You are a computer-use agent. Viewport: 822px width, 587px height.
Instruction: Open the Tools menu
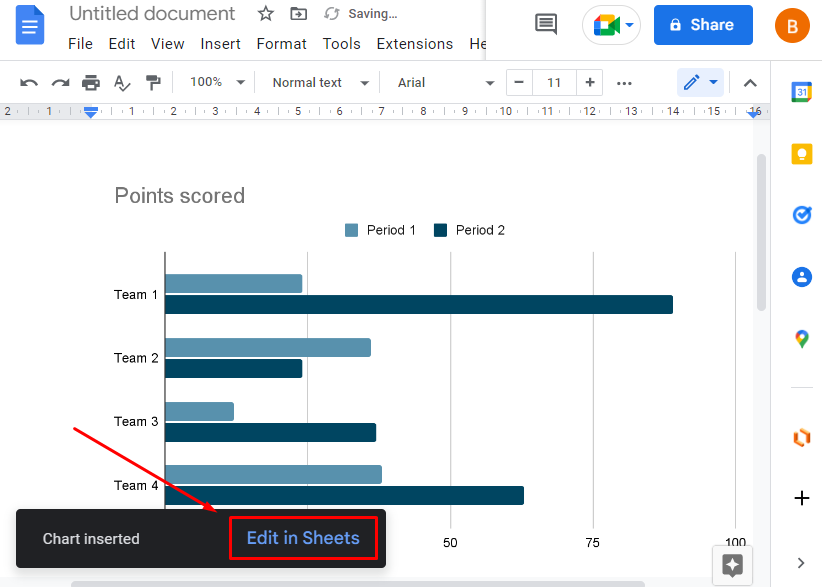pos(341,44)
